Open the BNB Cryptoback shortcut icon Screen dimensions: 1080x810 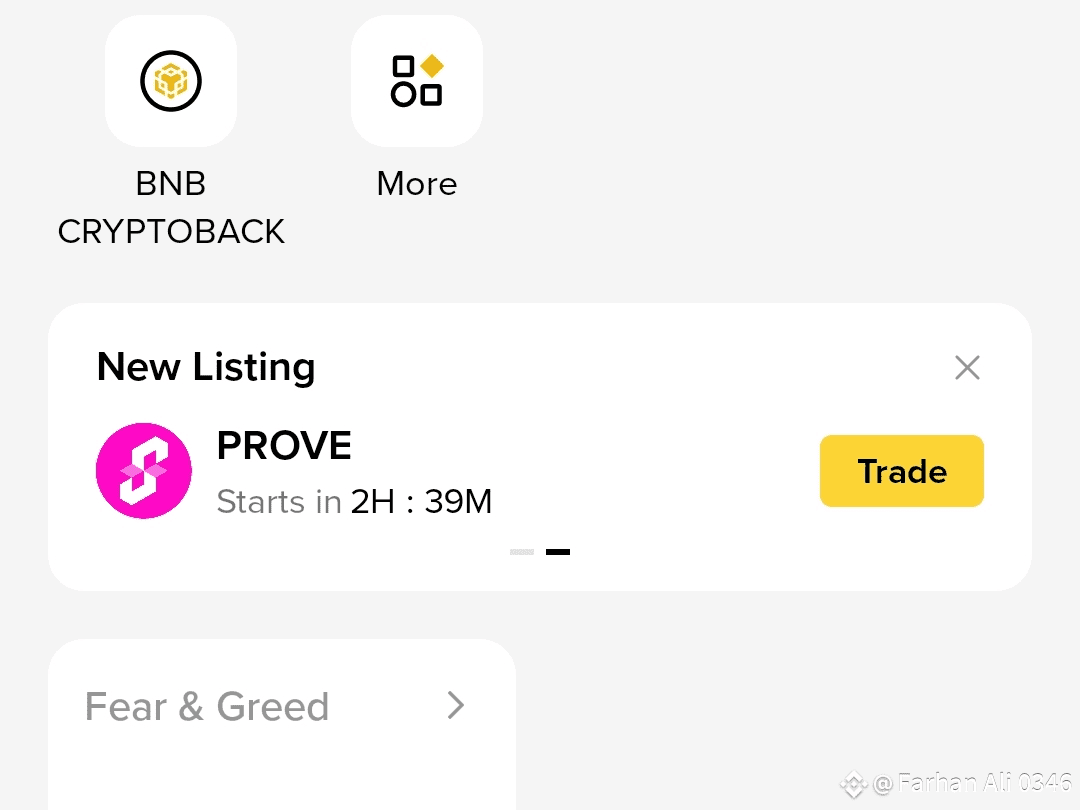pos(171,81)
